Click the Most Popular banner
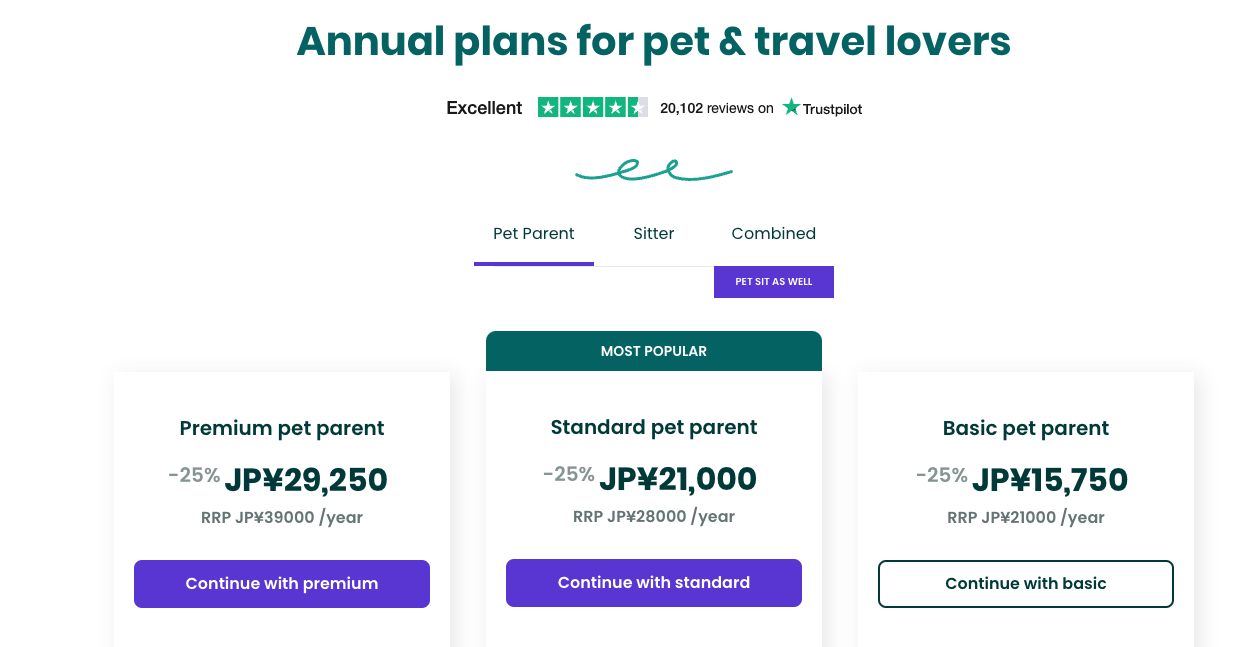This screenshot has height=647, width=1240. pyautogui.click(x=654, y=351)
